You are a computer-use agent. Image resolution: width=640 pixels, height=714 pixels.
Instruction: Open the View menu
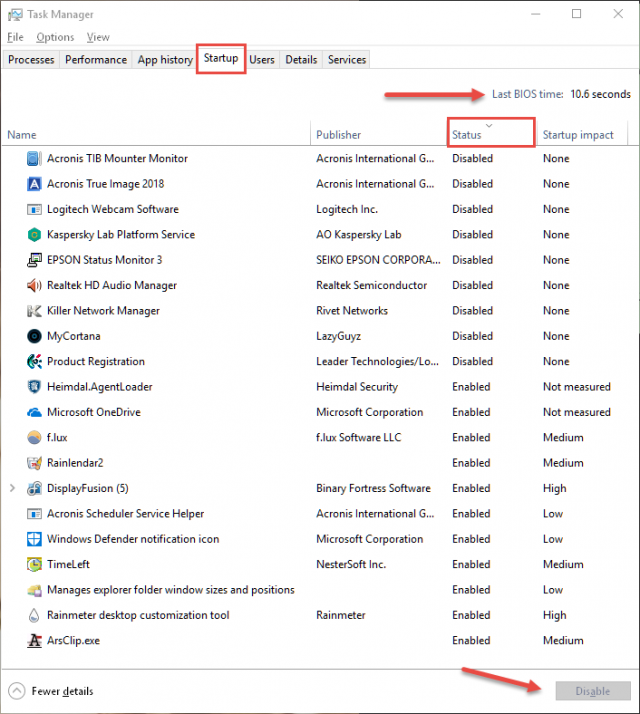click(x=98, y=37)
